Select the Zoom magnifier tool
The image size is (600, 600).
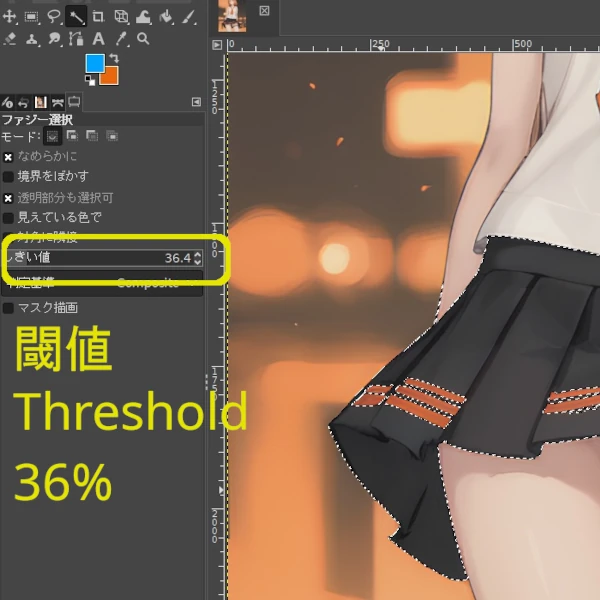[143, 39]
